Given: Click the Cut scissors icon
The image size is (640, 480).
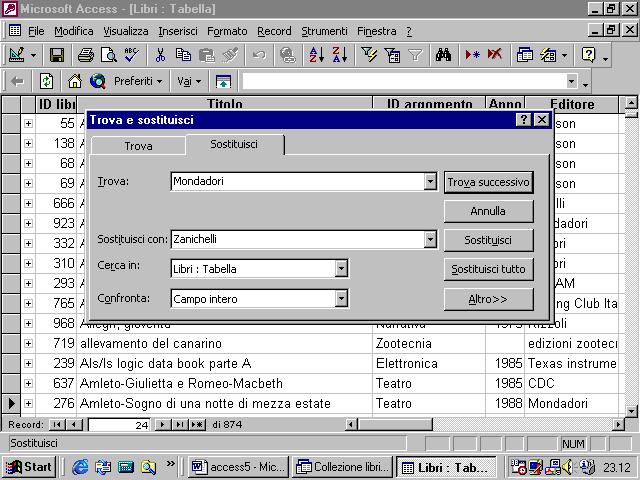Looking at the screenshot, I should pos(160,55).
